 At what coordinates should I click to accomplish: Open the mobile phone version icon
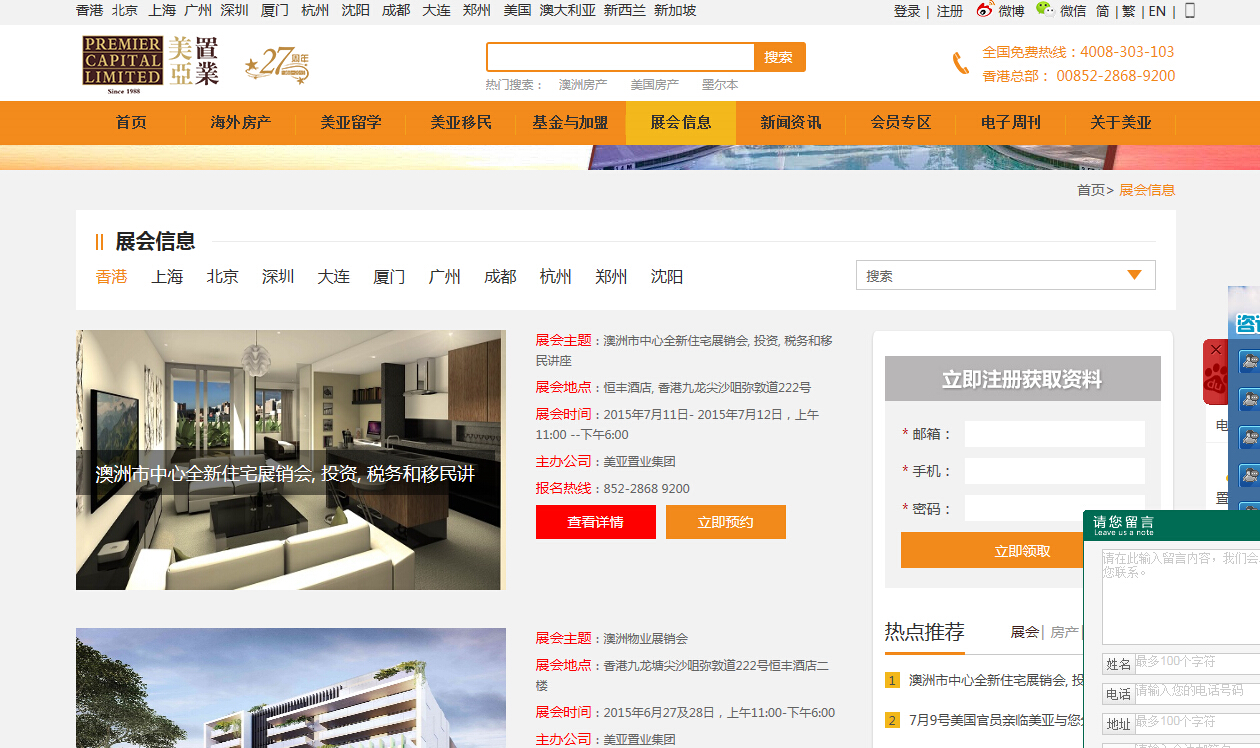pyautogui.click(x=1190, y=10)
